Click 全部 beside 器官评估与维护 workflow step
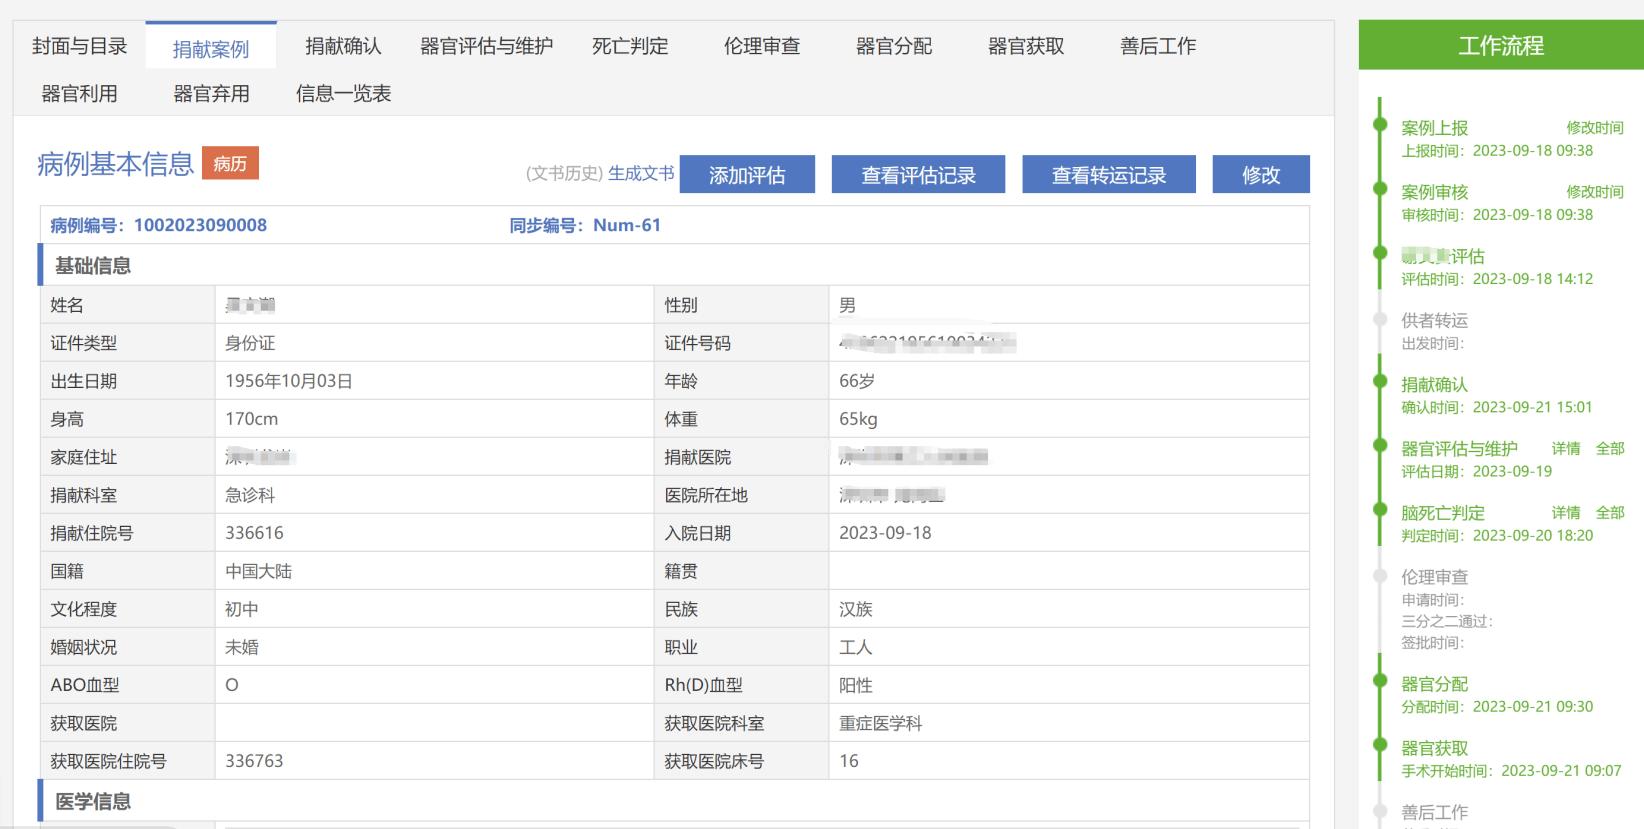The height and width of the screenshot is (829, 1644). click(x=1609, y=449)
